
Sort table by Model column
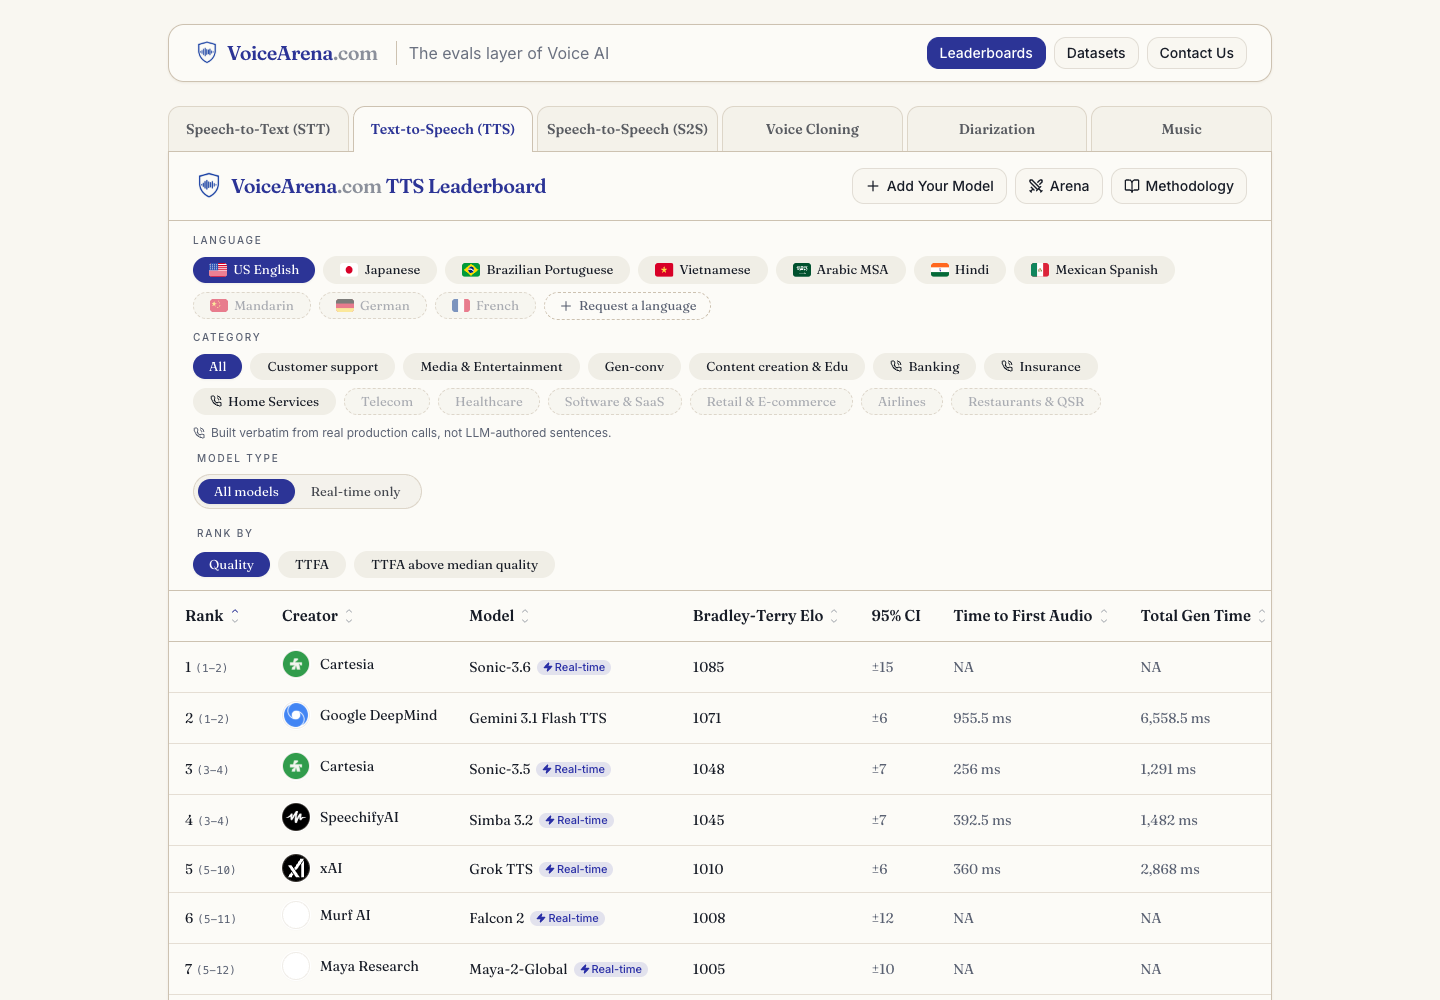(499, 616)
